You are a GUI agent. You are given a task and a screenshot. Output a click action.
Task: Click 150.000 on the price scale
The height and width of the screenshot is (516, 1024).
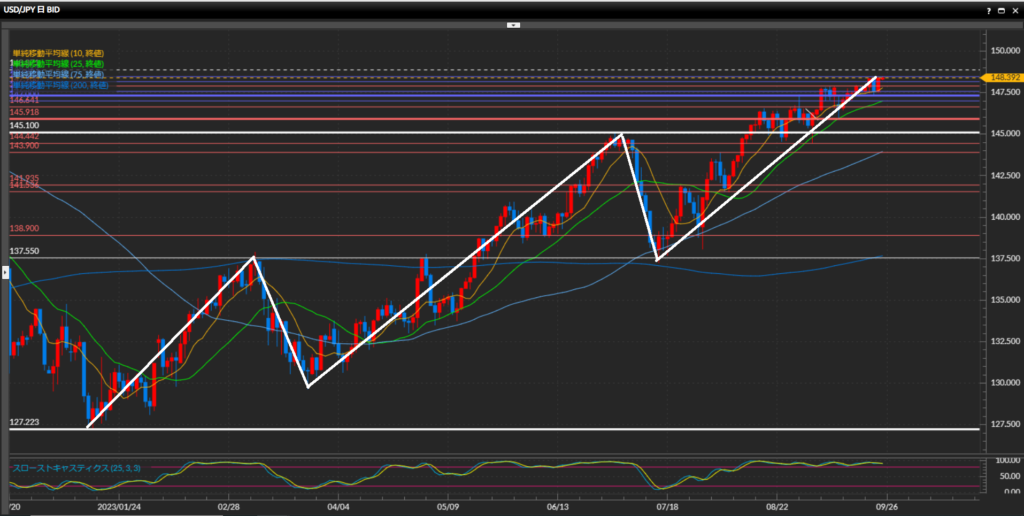(1001, 50)
